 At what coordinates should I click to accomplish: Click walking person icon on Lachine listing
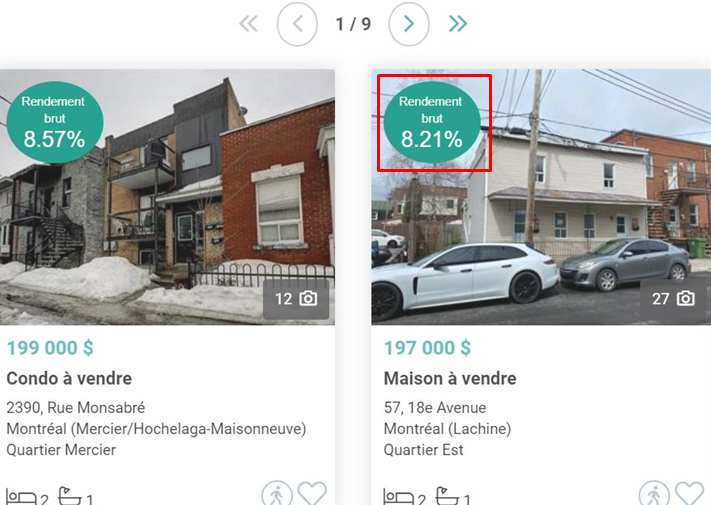[654, 493]
